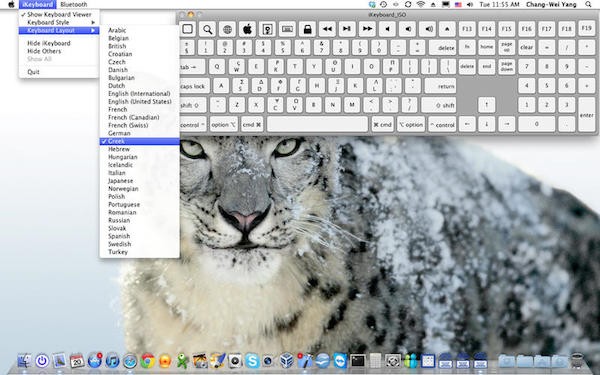600x375 pixels.
Task: Open VirtualBox from the Dock
Action: click(287, 360)
